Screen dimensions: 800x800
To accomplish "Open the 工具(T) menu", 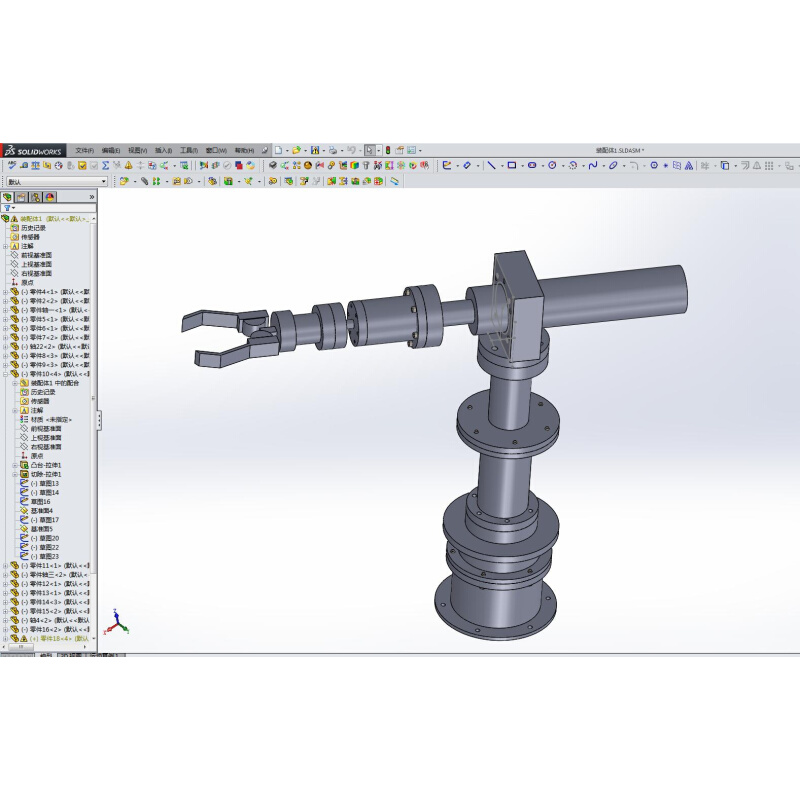I will tap(189, 151).
